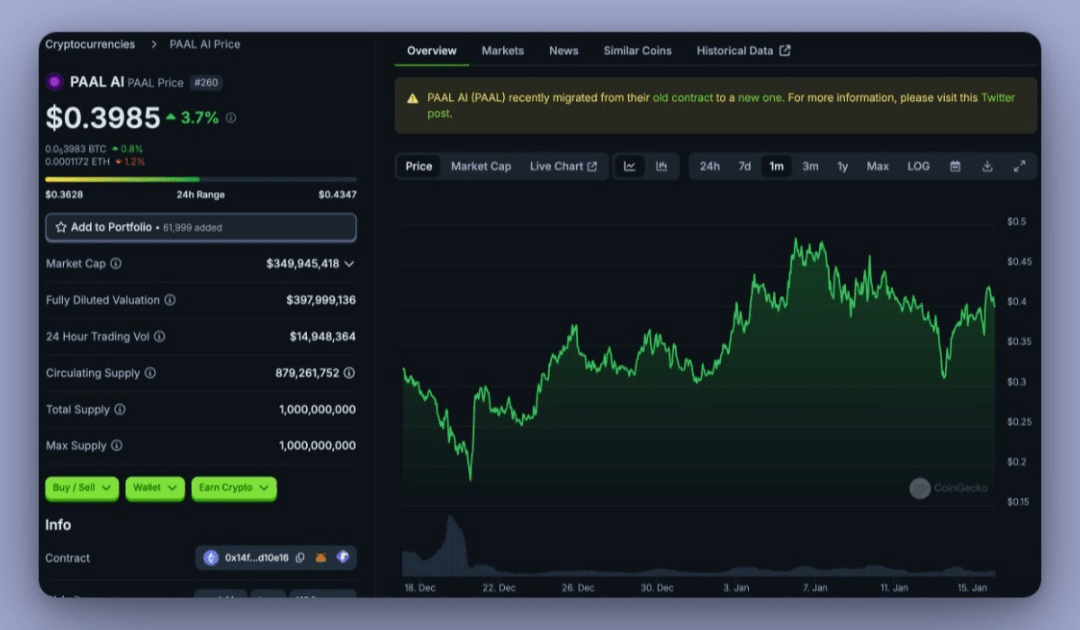The width and height of the screenshot is (1080, 630).
Task: Open calendar date range picker icon
Action: click(955, 167)
